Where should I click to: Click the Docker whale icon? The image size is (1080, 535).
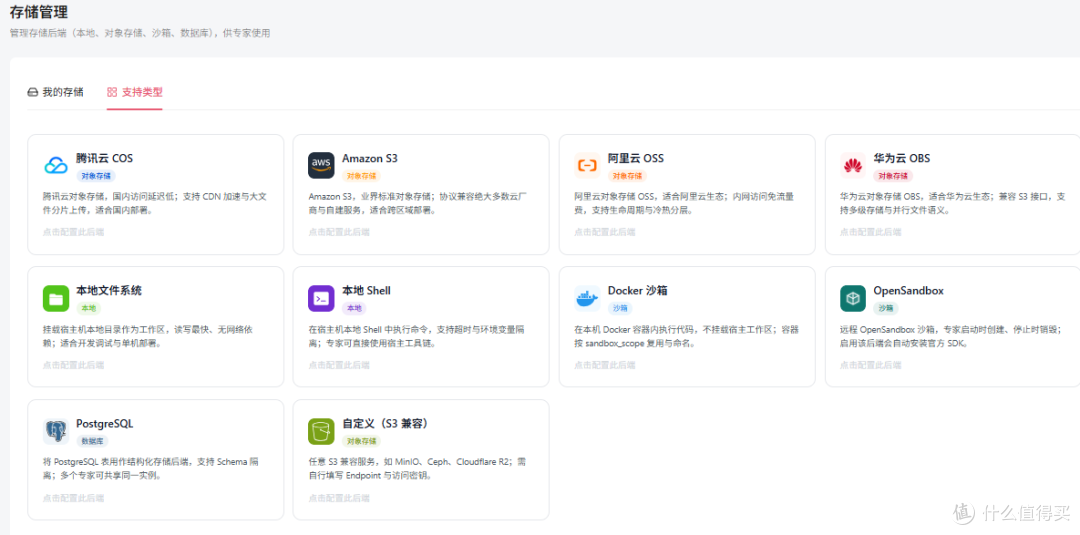[587, 298]
